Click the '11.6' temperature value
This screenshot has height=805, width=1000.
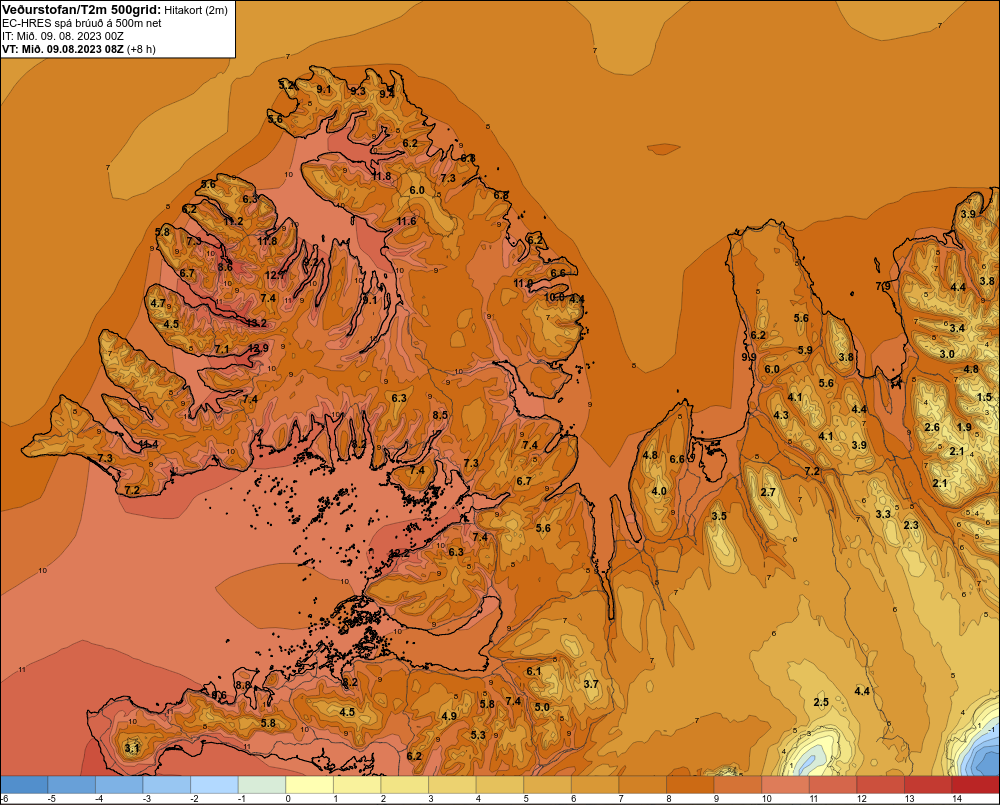click(406, 221)
